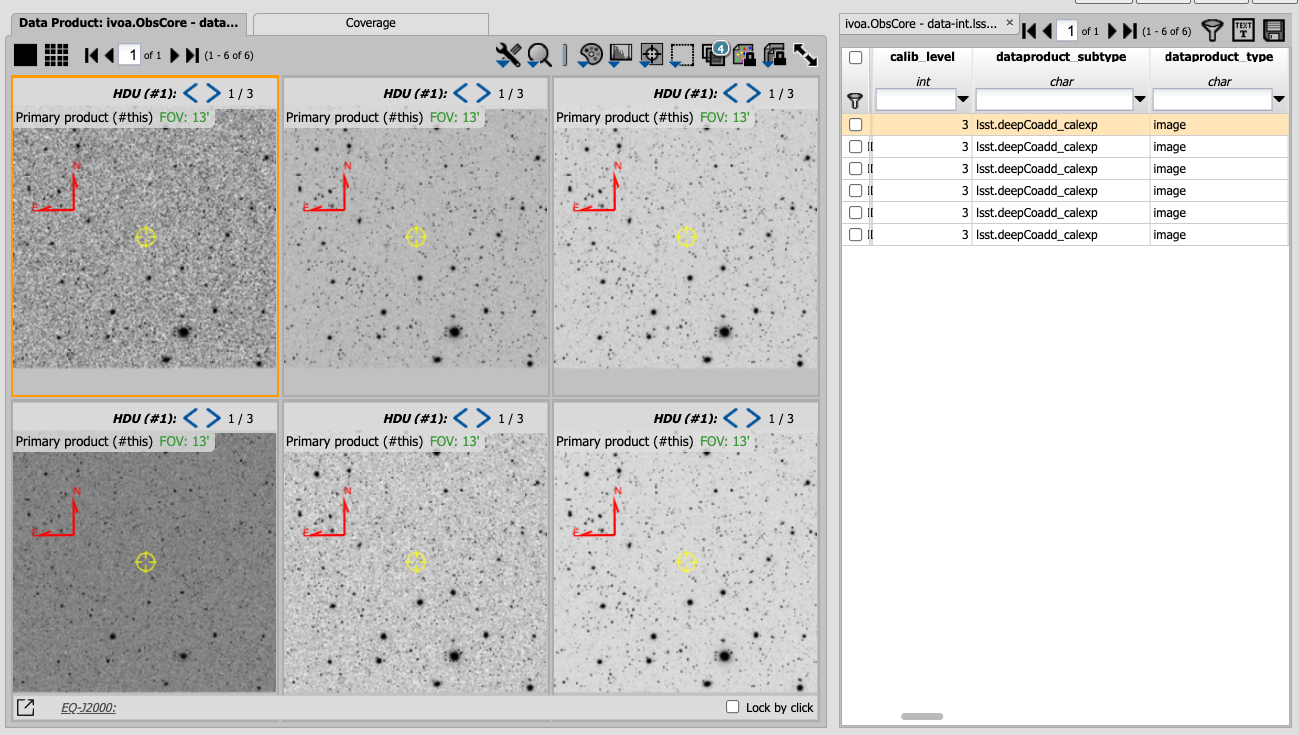The width and height of the screenshot is (1299, 735).
Task: Open the layers icon showing badge 4
Action: click(x=714, y=53)
